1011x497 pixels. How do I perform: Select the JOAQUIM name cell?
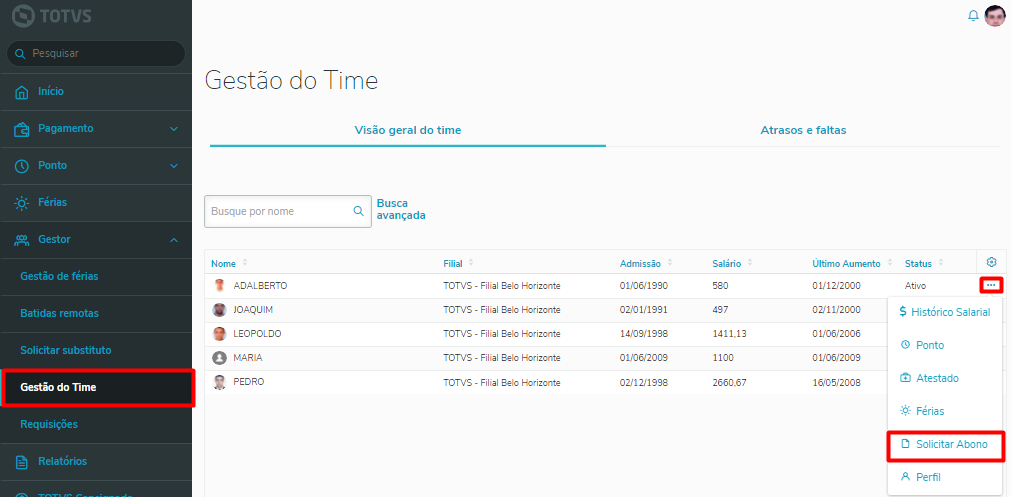(x=253, y=310)
